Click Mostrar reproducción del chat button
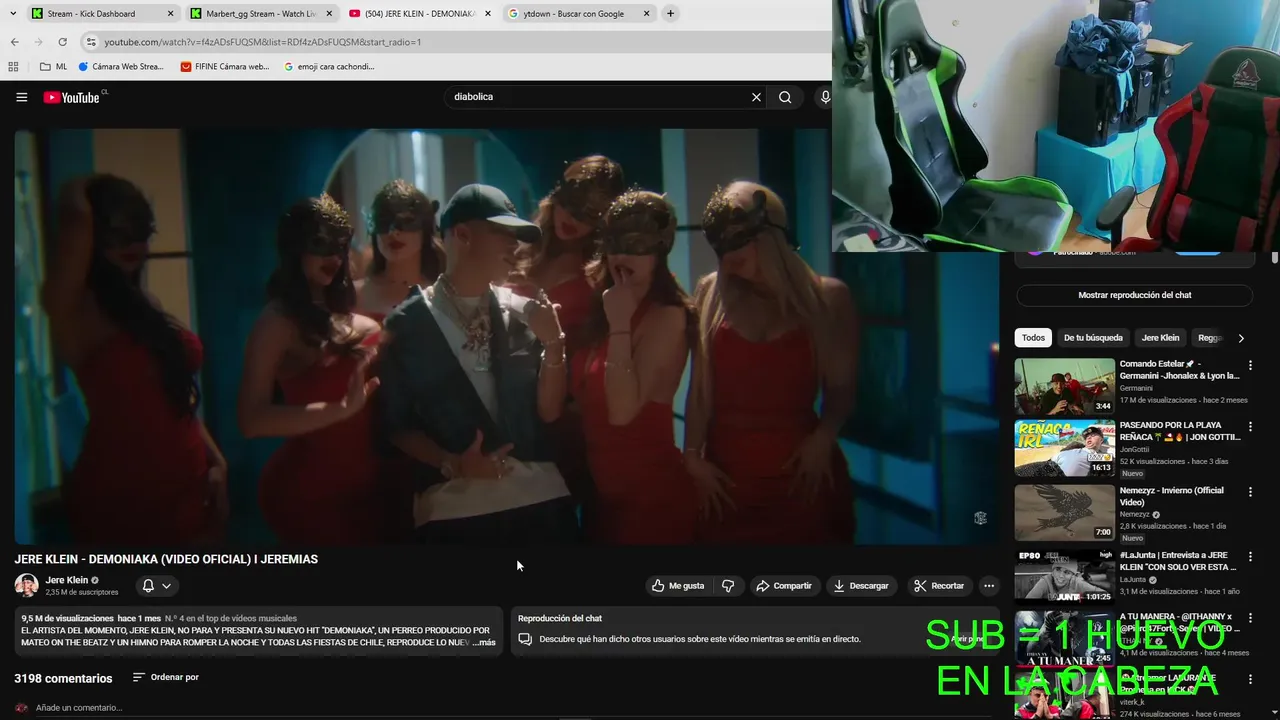This screenshot has height=720, width=1280. pos(1134,295)
